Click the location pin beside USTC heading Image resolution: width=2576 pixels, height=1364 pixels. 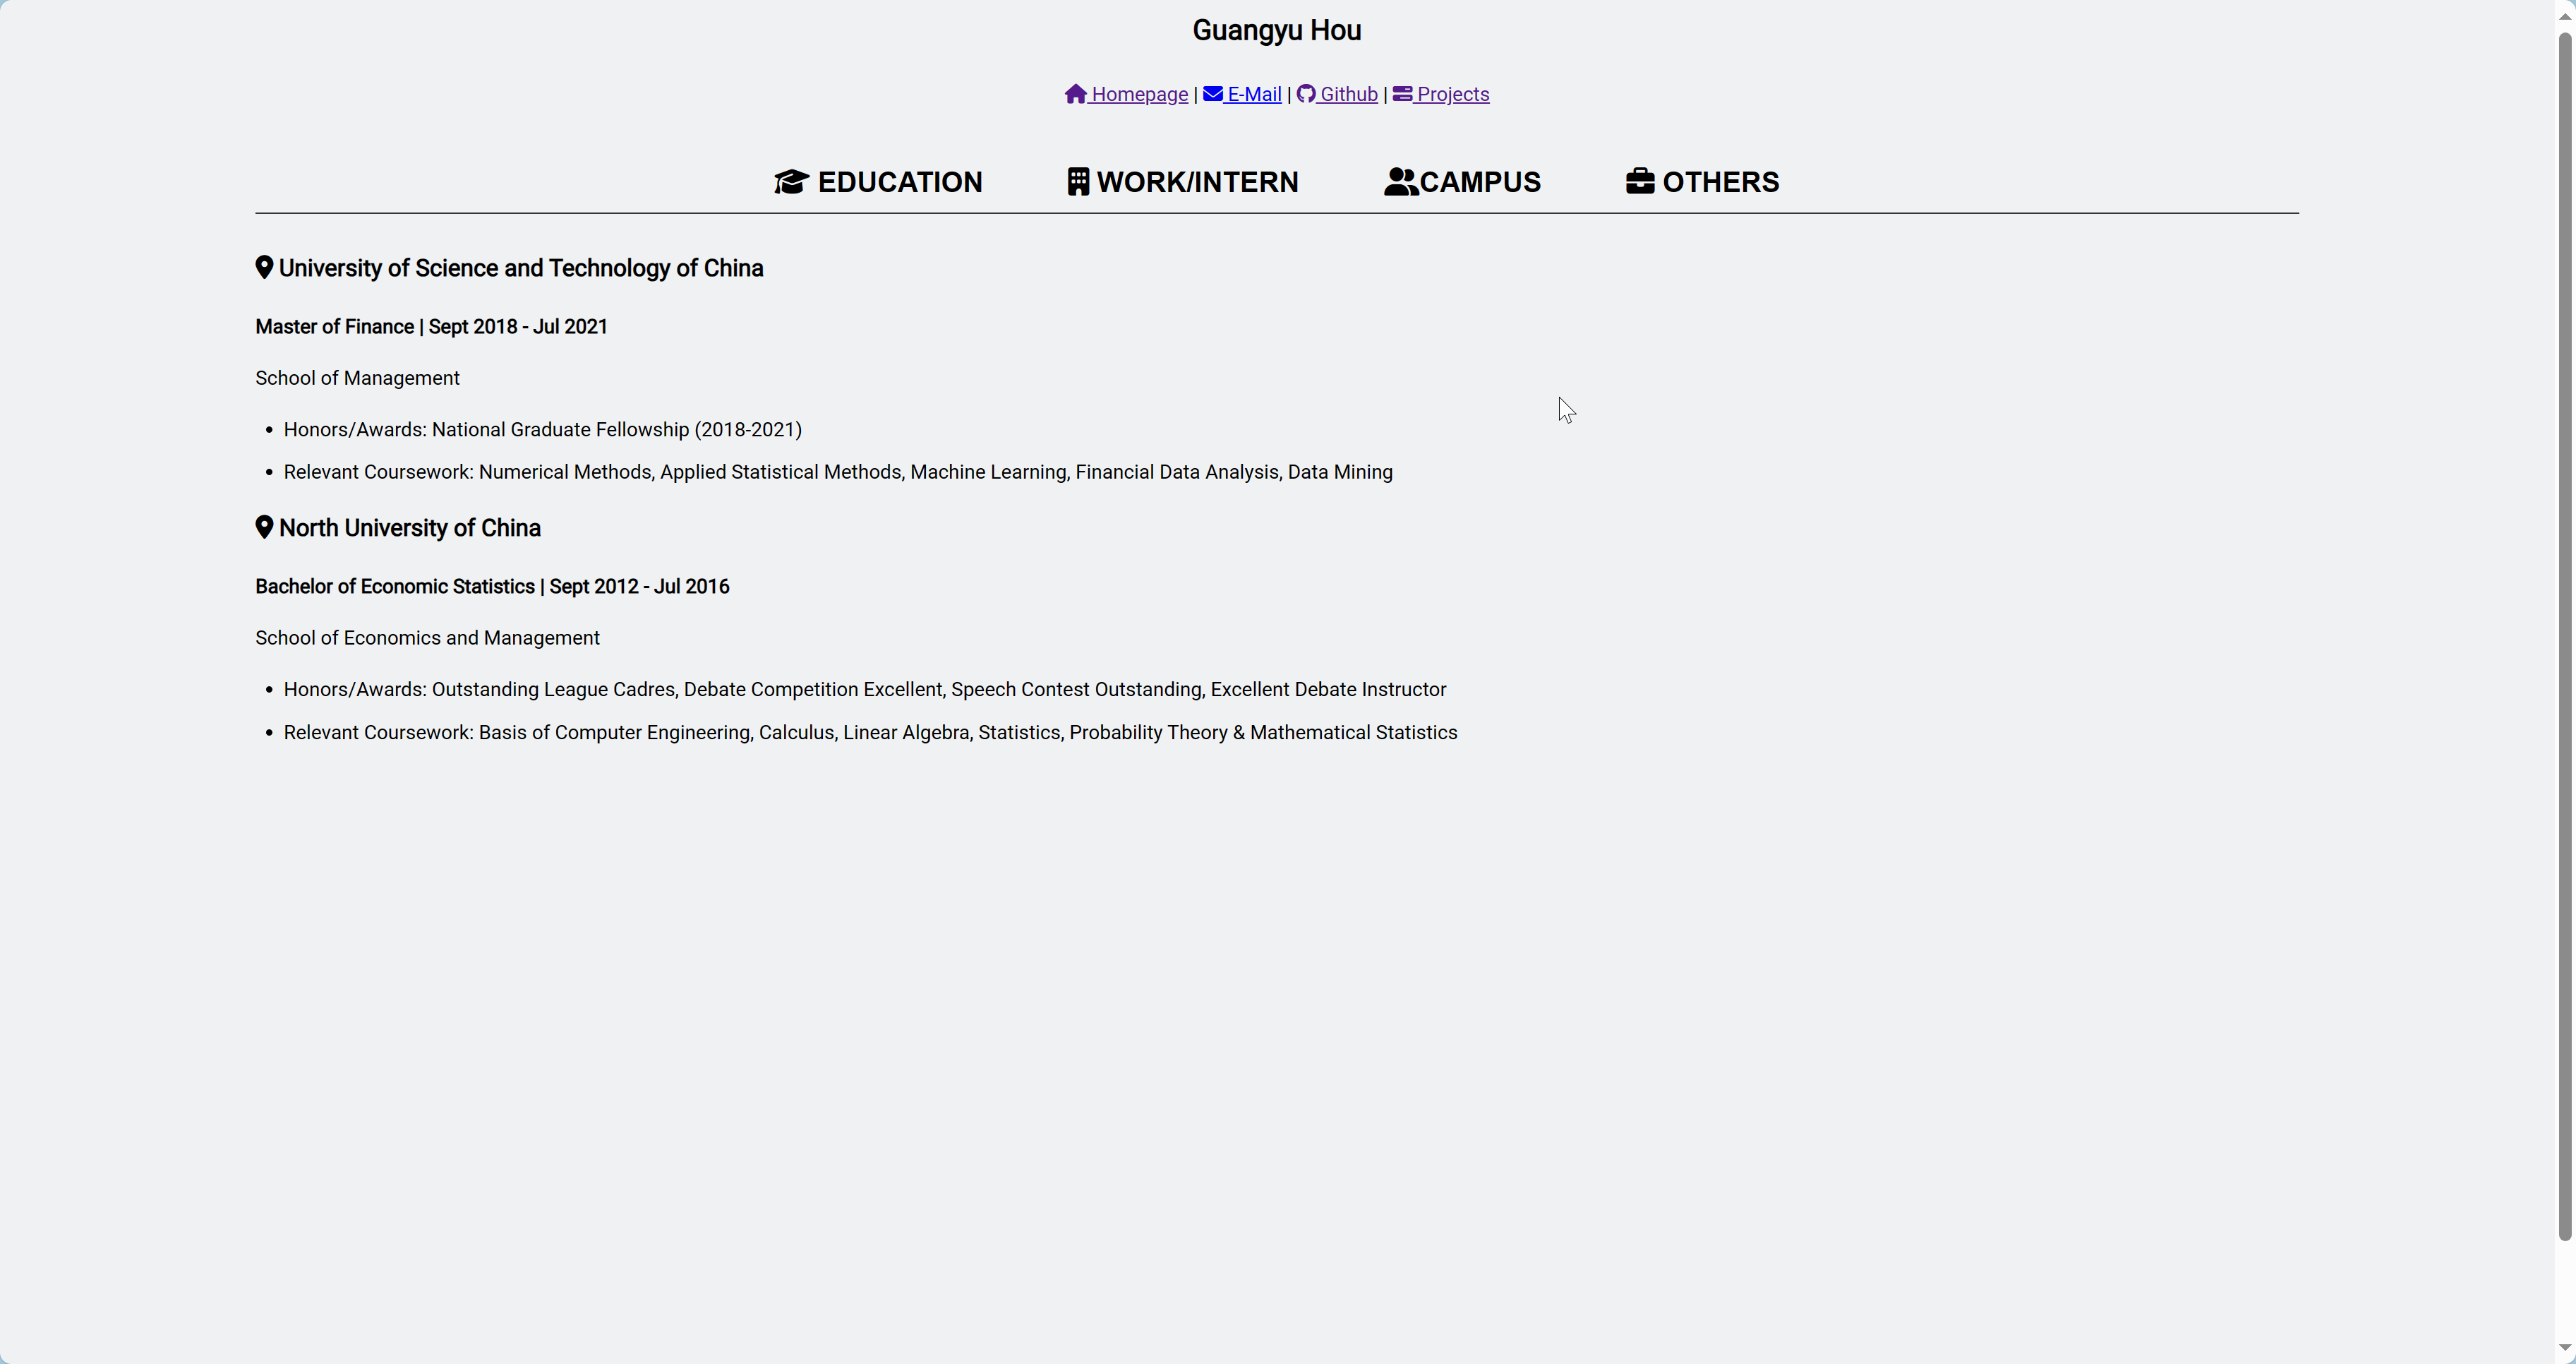pyautogui.click(x=264, y=268)
